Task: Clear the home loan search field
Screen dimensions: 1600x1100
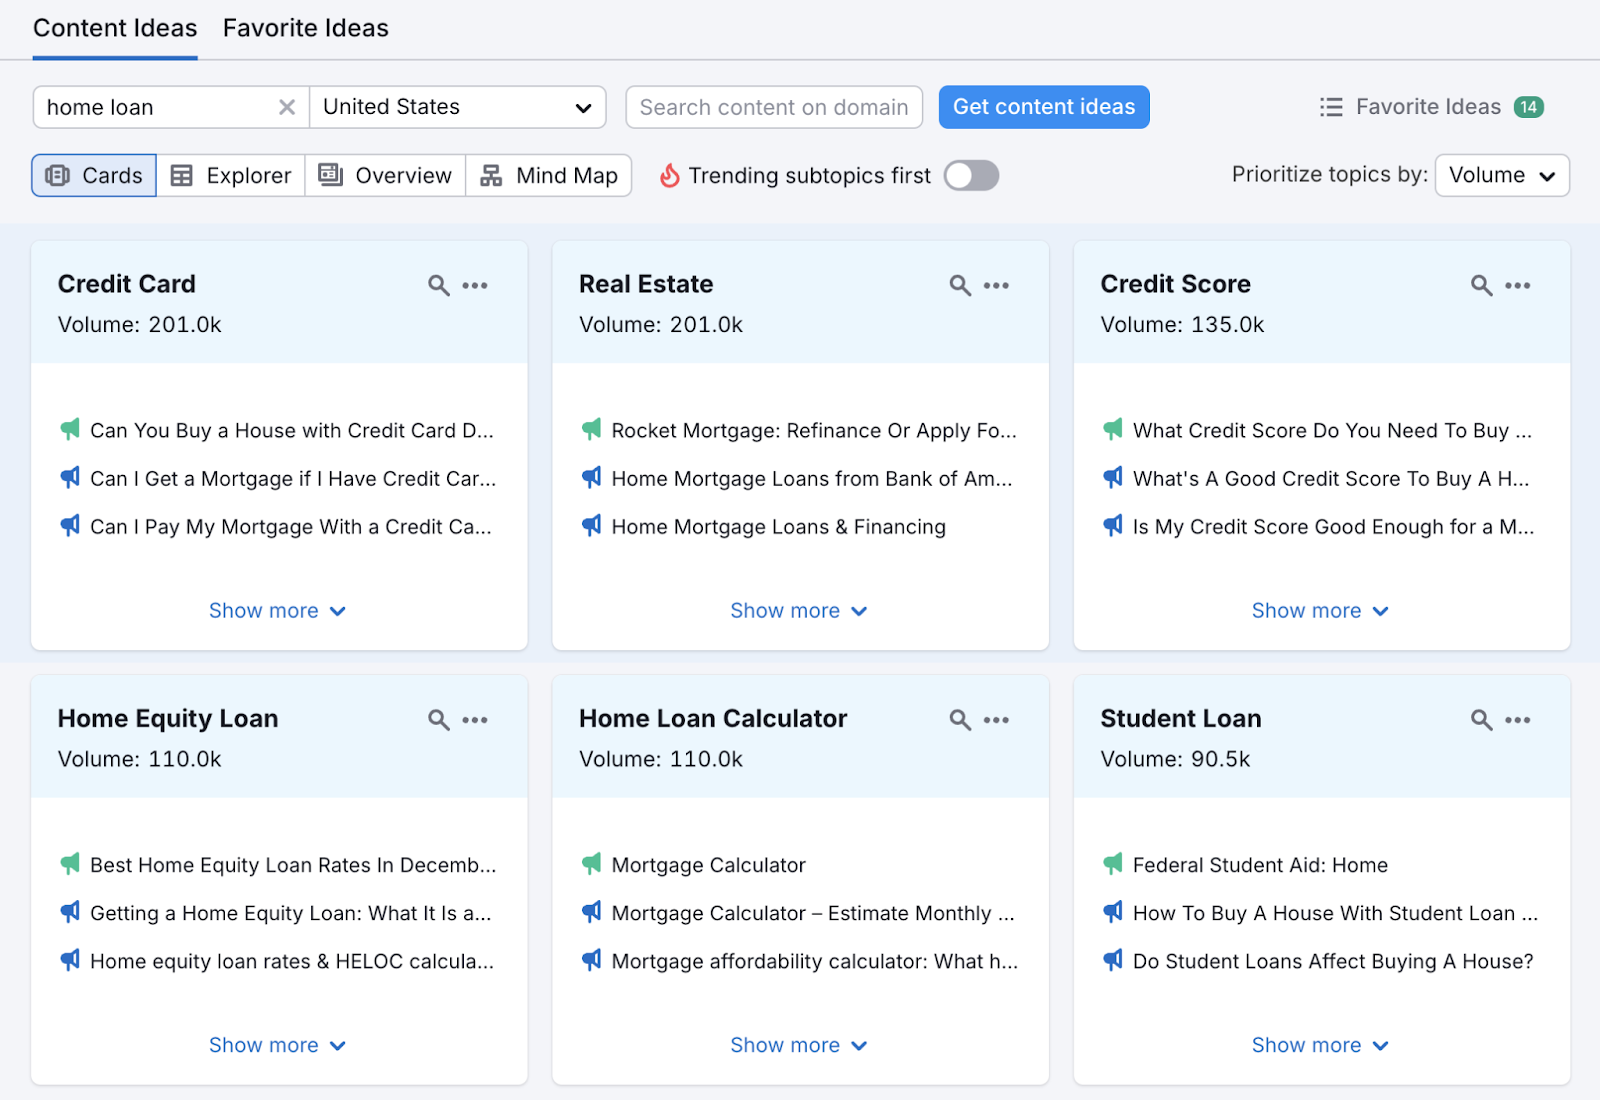Action: coord(287,107)
